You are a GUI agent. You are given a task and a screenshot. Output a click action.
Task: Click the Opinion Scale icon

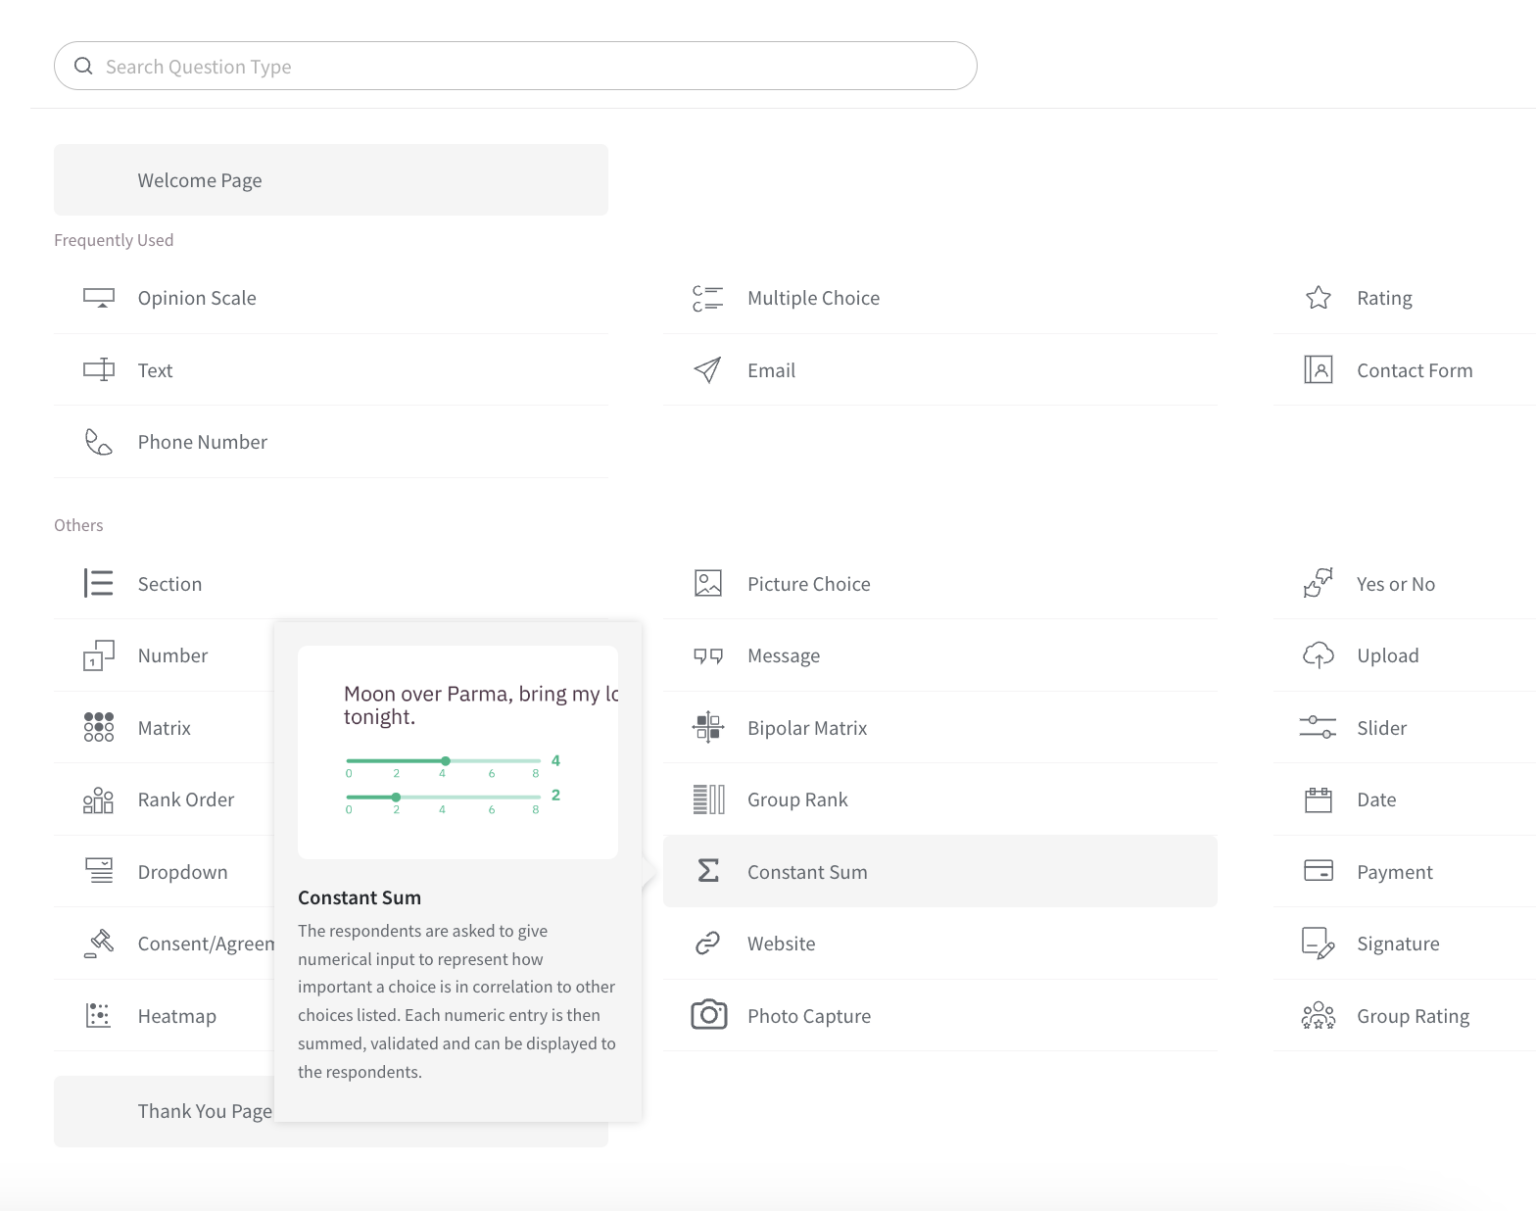pos(98,298)
